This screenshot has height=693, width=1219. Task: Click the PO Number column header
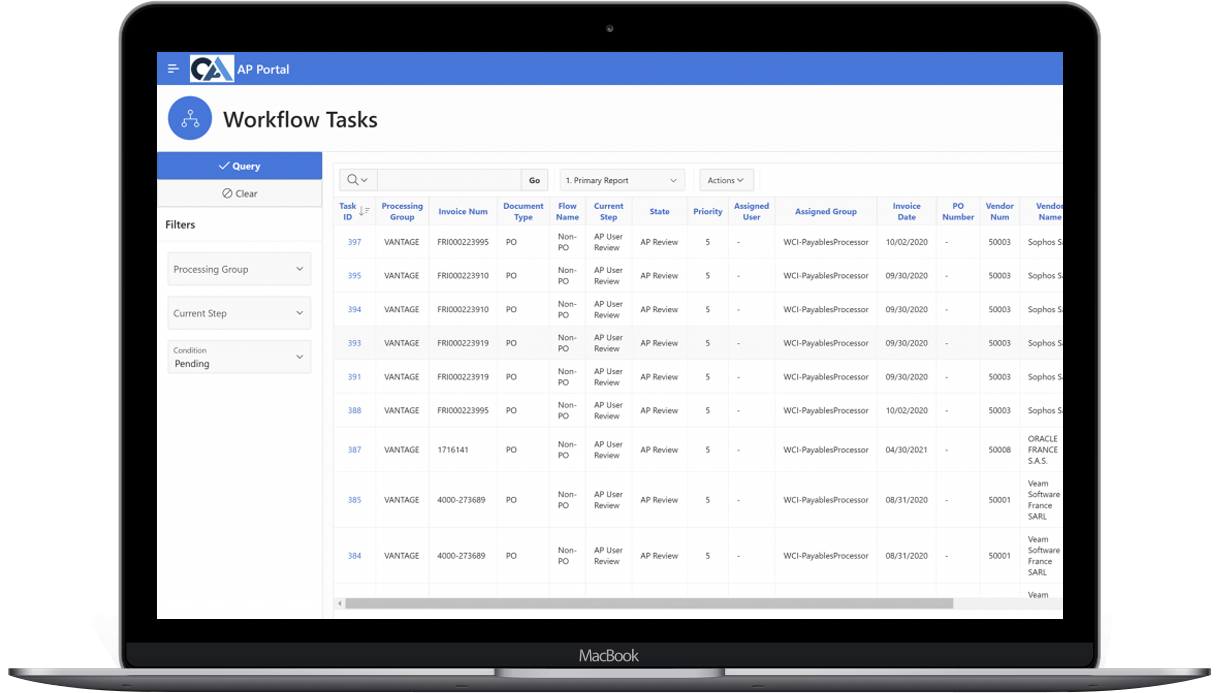(x=957, y=211)
